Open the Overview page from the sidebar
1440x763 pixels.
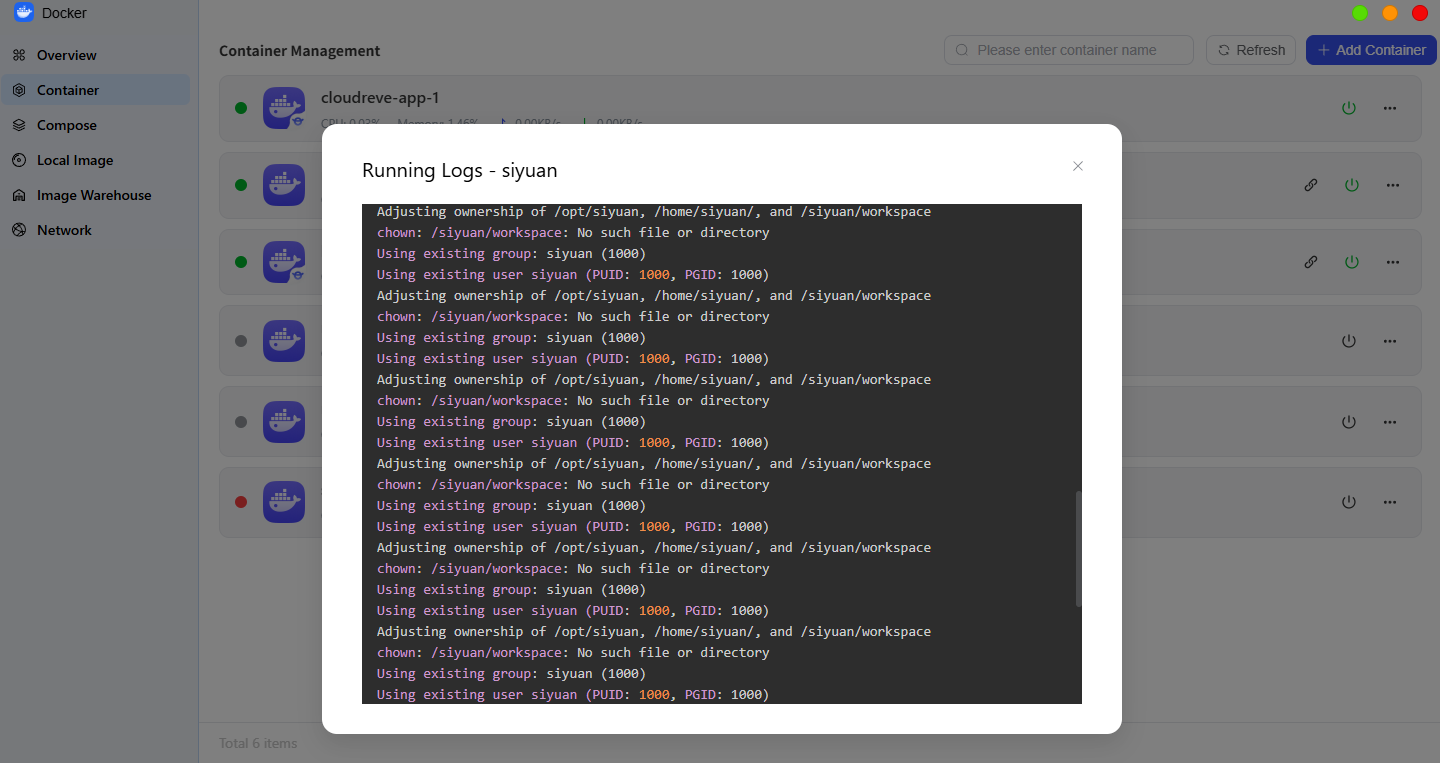[x=95, y=55]
